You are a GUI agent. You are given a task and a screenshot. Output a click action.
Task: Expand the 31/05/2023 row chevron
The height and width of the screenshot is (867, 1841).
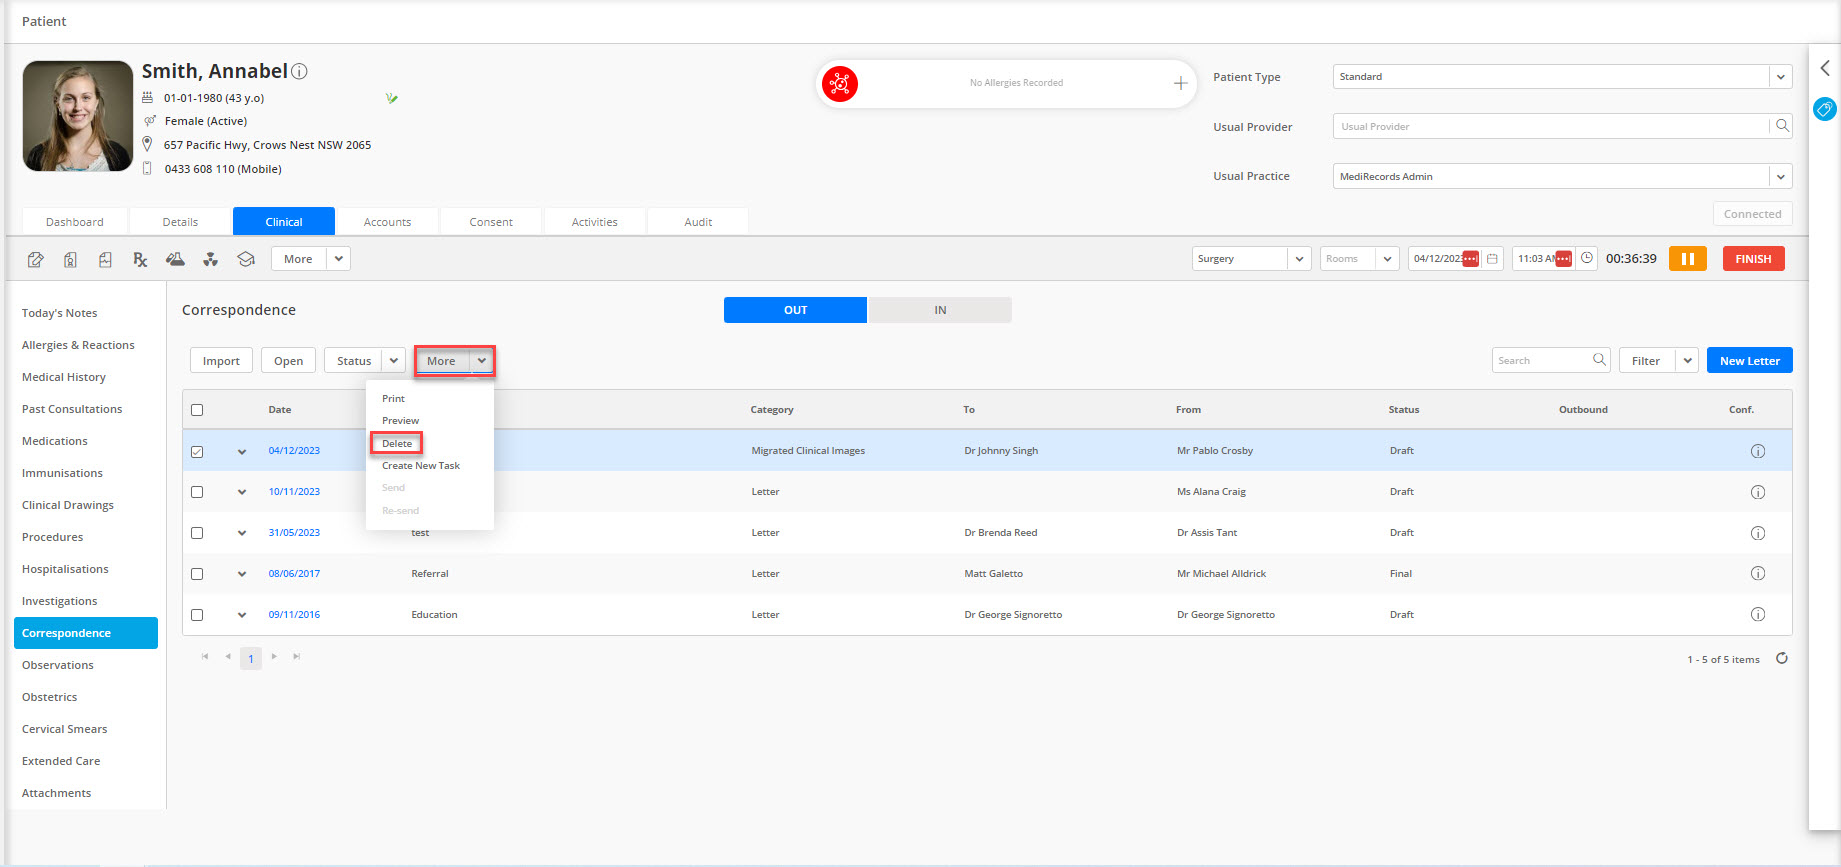[x=242, y=533]
